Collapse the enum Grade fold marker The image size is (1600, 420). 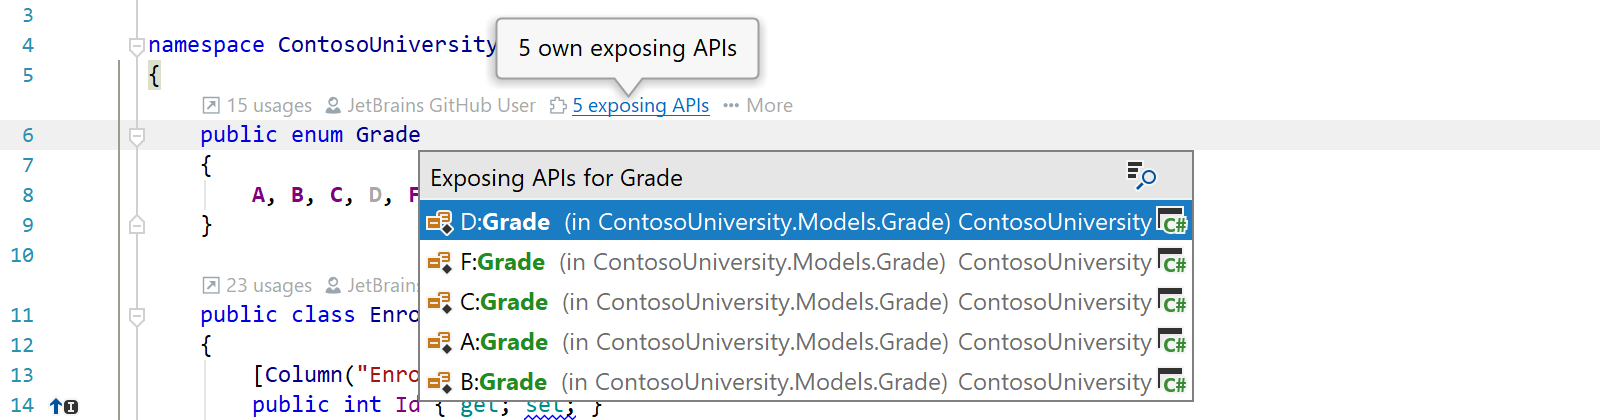tap(137, 135)
